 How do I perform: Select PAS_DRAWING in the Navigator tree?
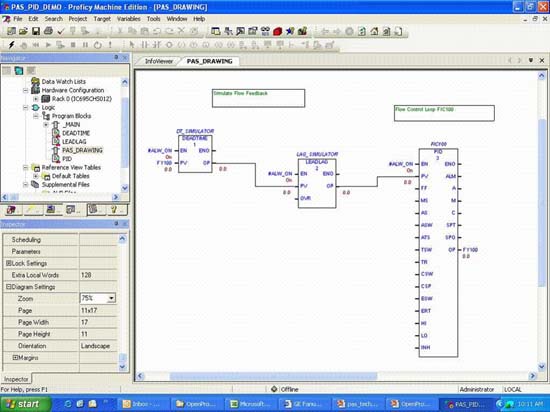point(82,150)
